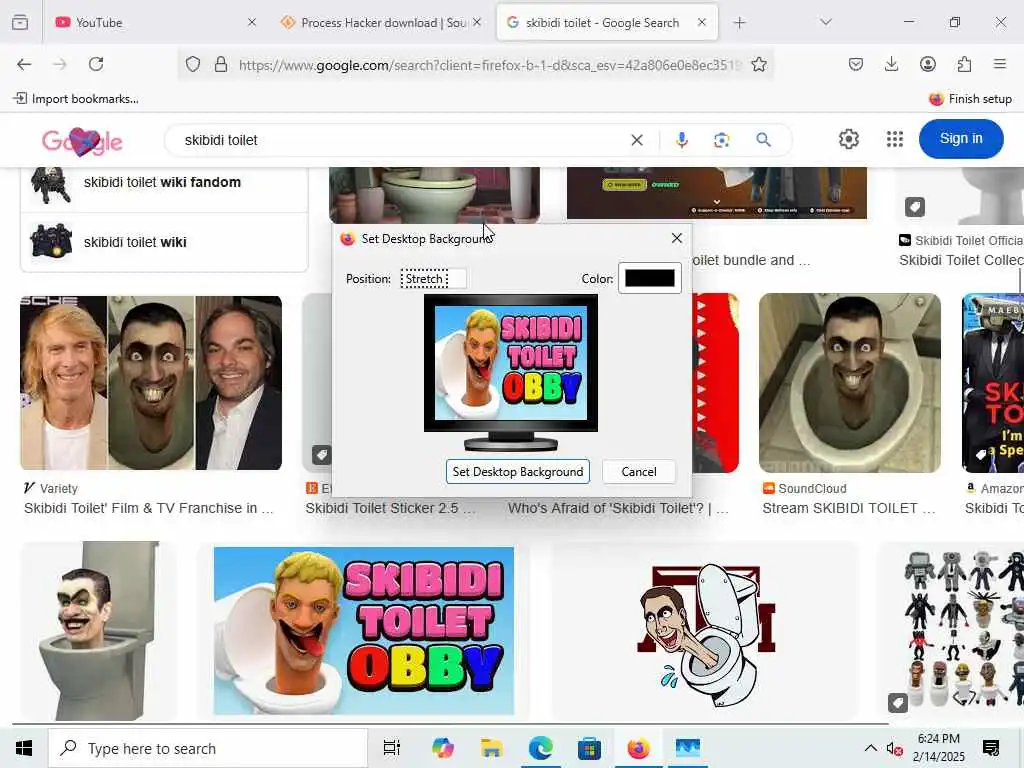This screenshot has width=1024, height=768.
Task: Open Microsoft Edge from the taskbar
Action: [x=541, y=748]
